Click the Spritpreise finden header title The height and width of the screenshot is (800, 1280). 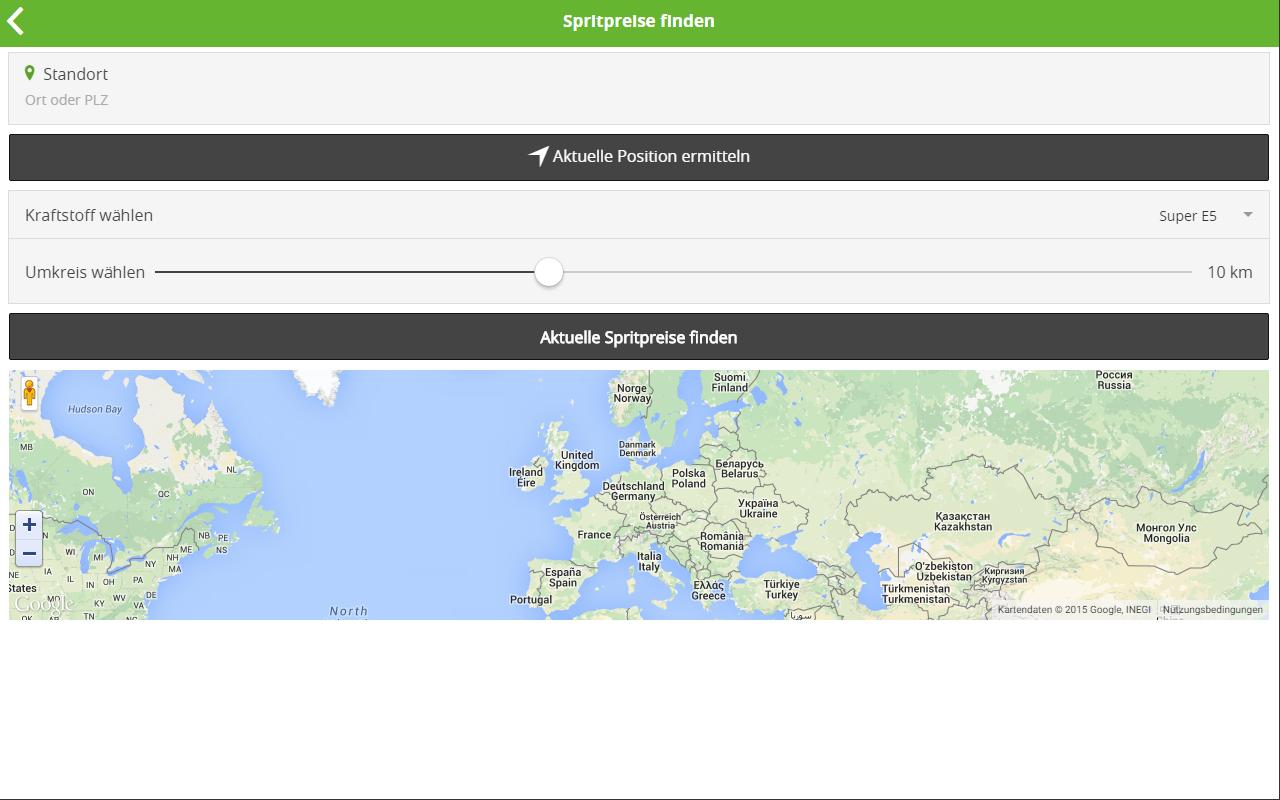(x=639, y=21)
